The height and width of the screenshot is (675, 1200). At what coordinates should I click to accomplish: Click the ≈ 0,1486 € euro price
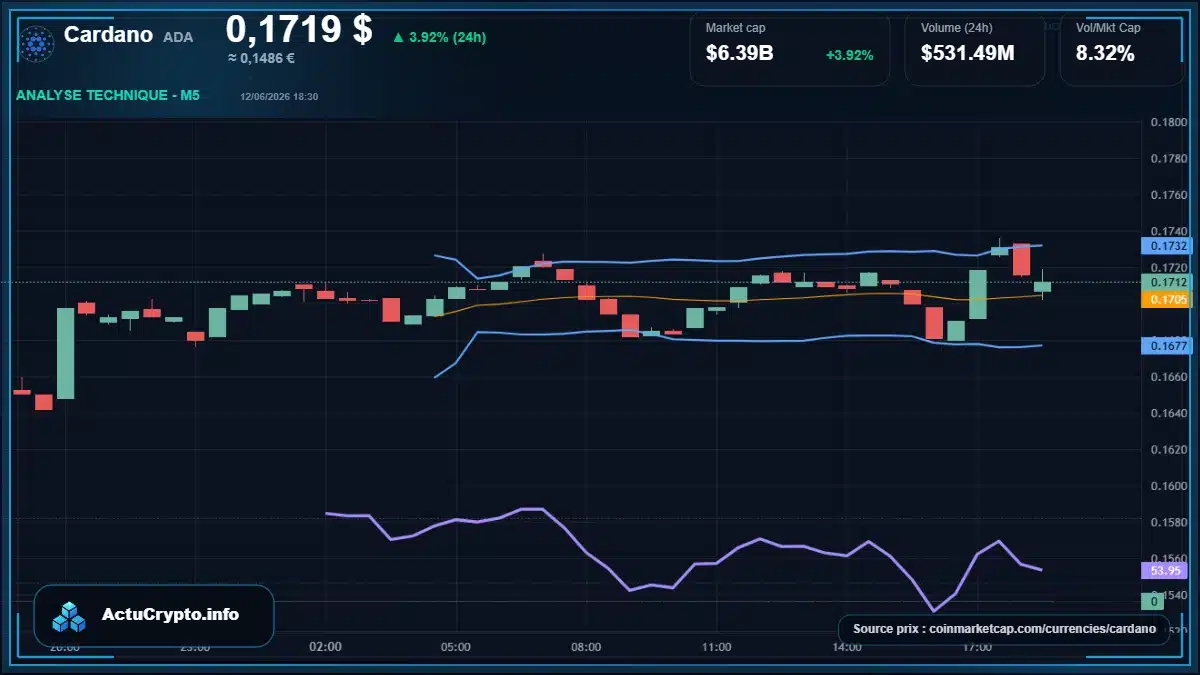(x=261, y=58)
